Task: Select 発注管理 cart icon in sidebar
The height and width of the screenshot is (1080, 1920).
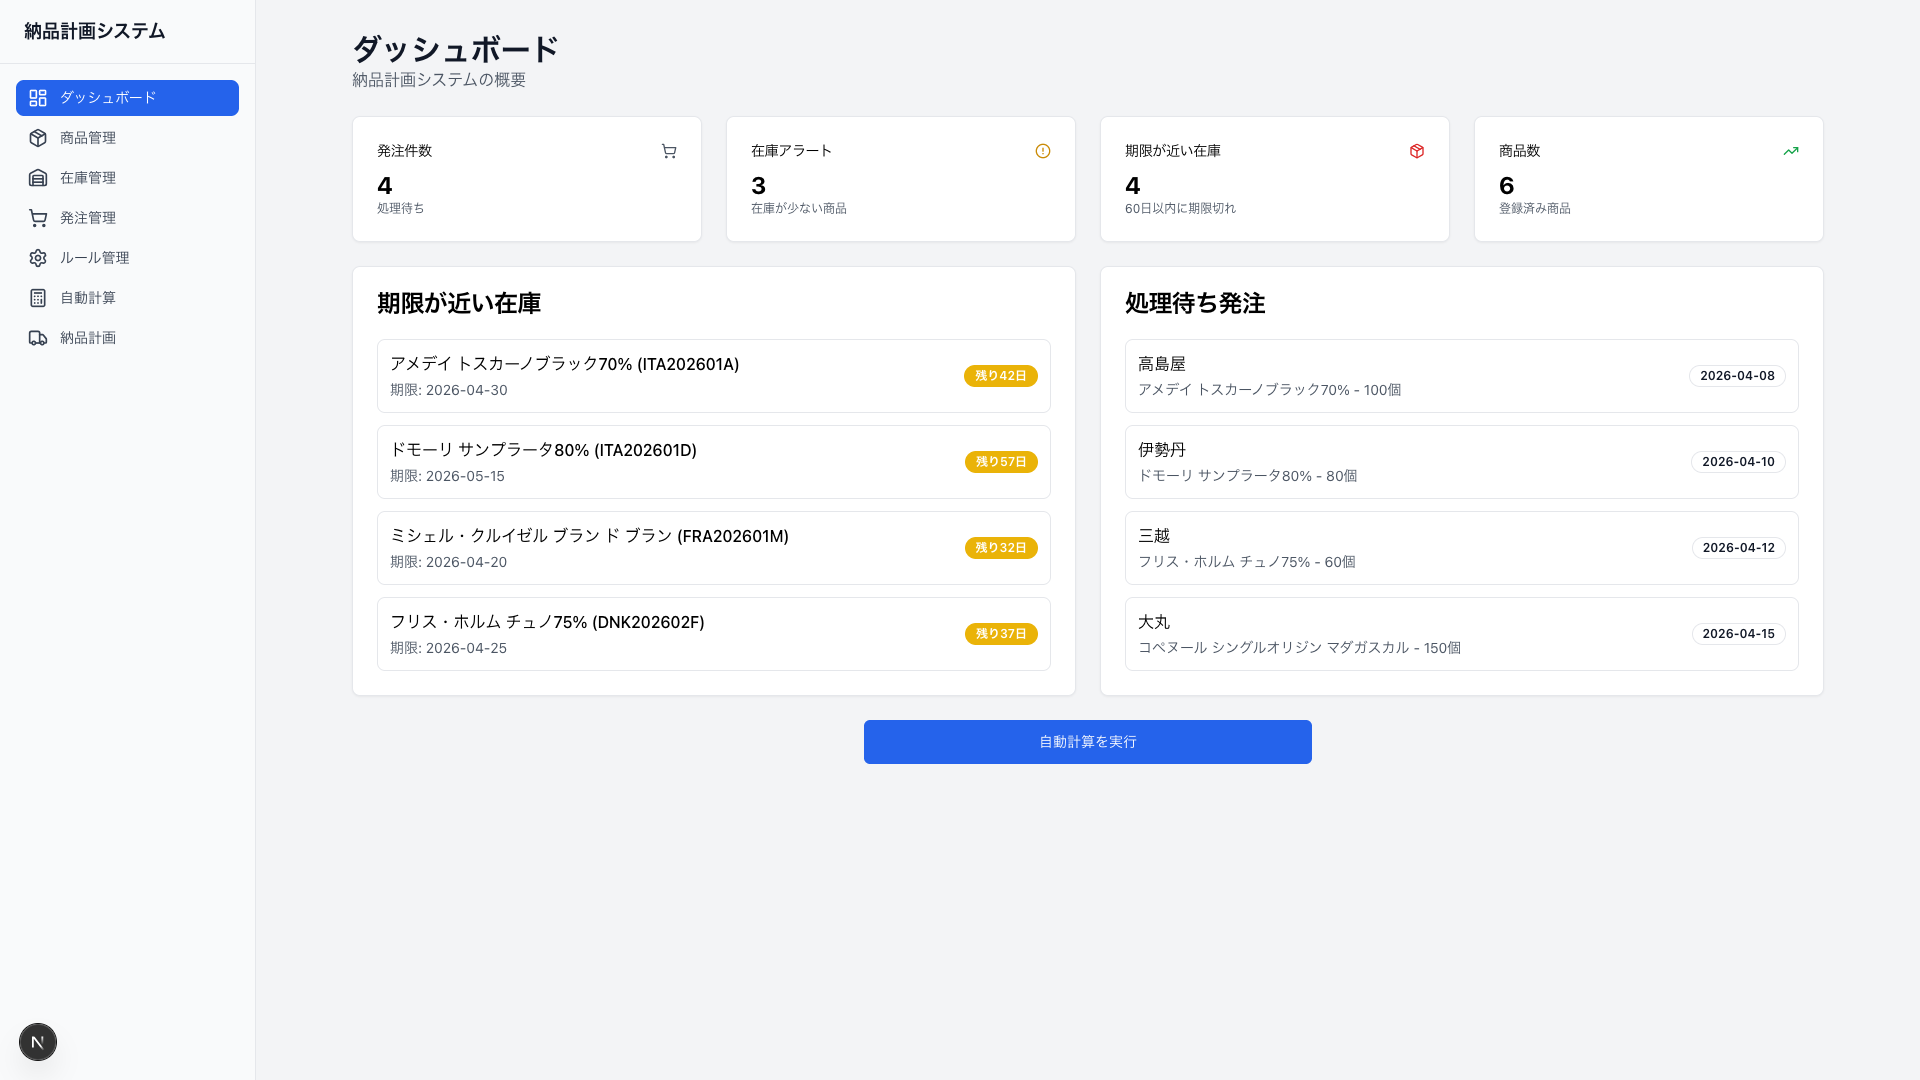Action: [38, 218]
